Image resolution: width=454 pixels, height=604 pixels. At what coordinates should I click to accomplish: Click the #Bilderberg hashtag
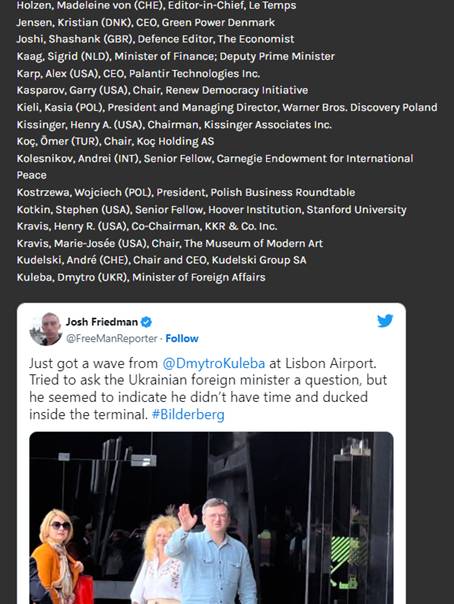tap(188, 414)
